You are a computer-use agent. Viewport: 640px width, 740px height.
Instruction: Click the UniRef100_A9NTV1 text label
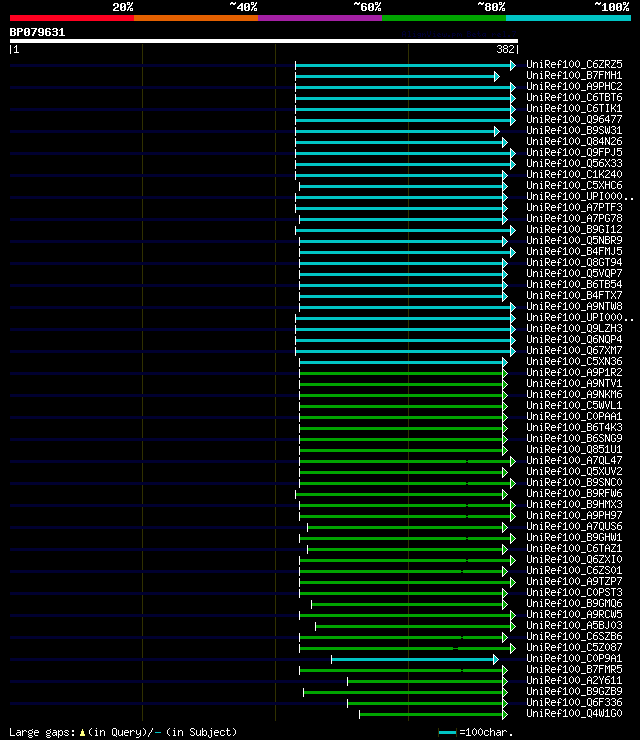574,383
